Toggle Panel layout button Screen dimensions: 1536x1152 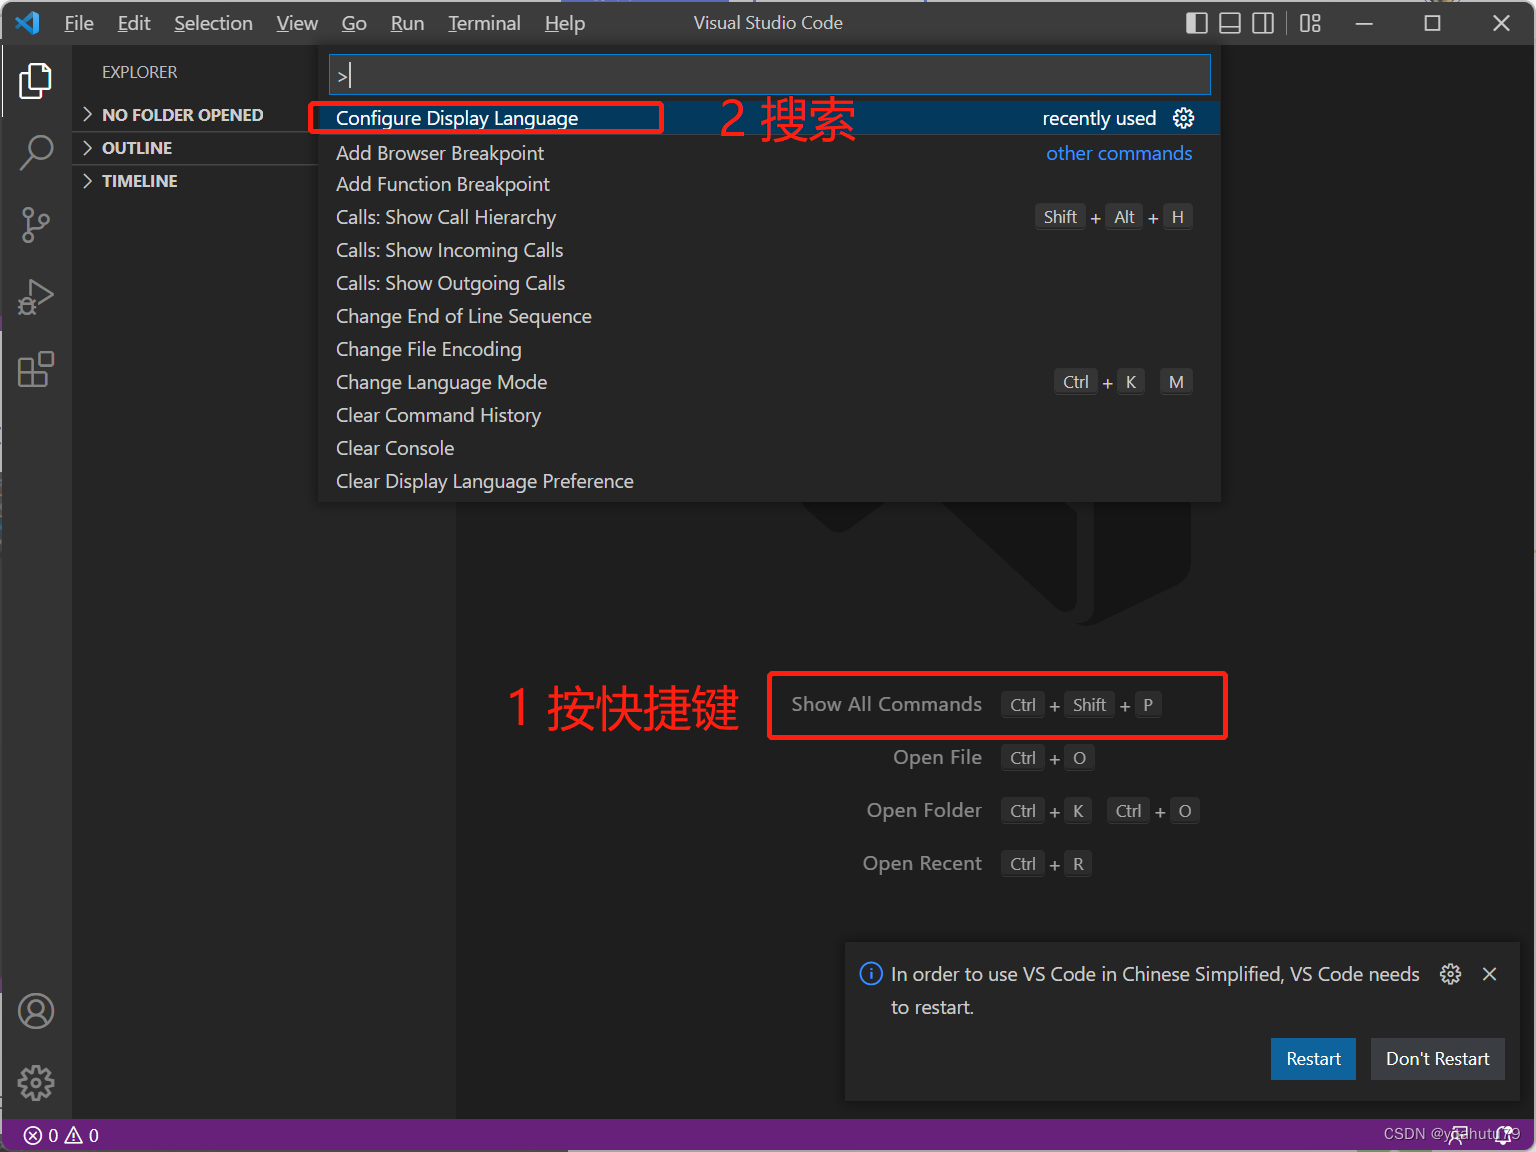pyautogui.click(x=1230, y=23)
